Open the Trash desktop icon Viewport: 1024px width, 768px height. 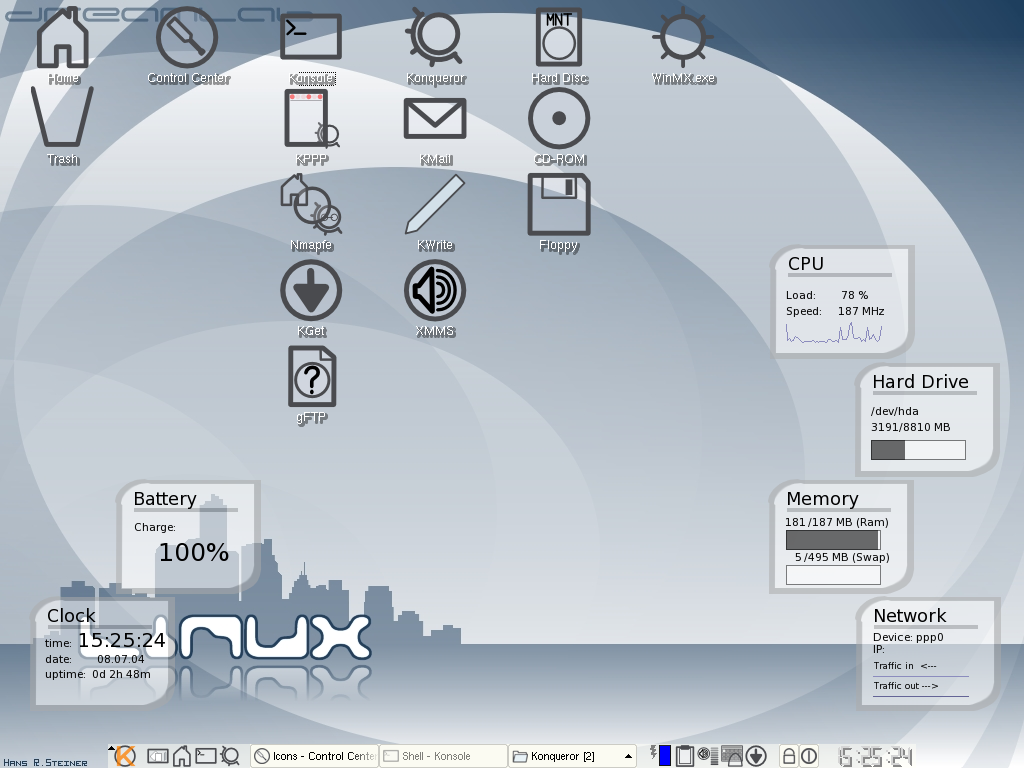point(63,124)
